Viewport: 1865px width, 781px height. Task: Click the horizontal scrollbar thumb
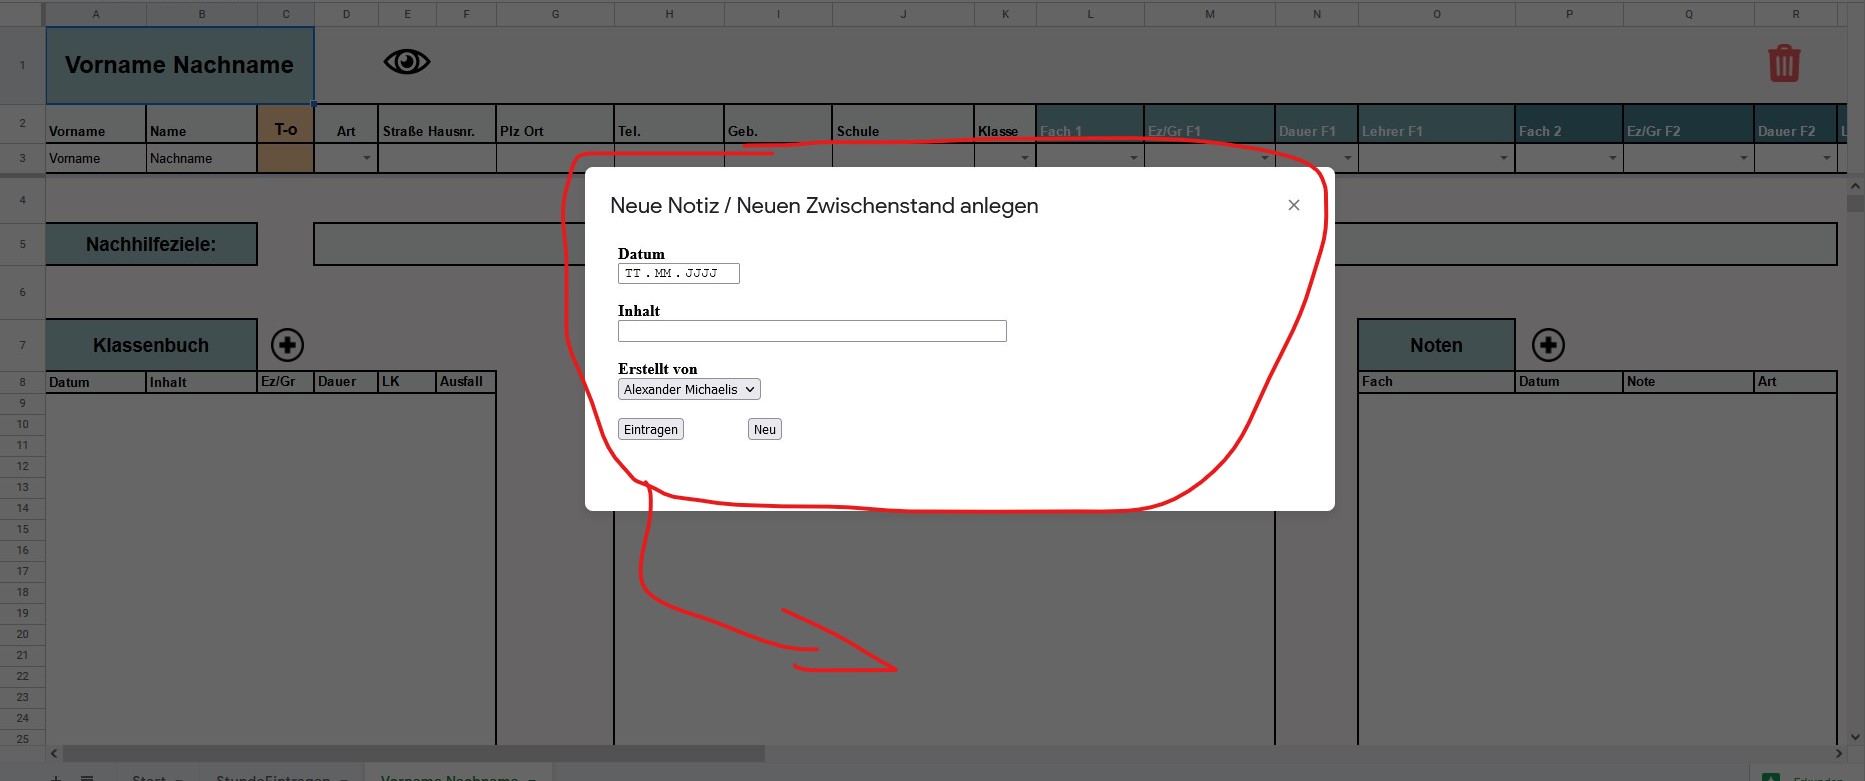click(414, 753)
